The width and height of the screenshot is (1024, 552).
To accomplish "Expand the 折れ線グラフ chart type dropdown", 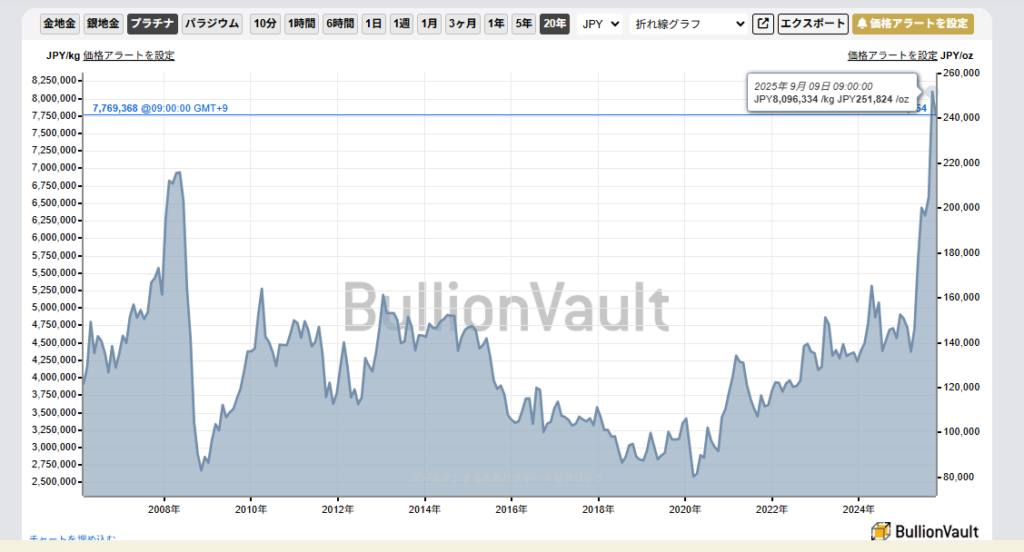I will [689, 23].
